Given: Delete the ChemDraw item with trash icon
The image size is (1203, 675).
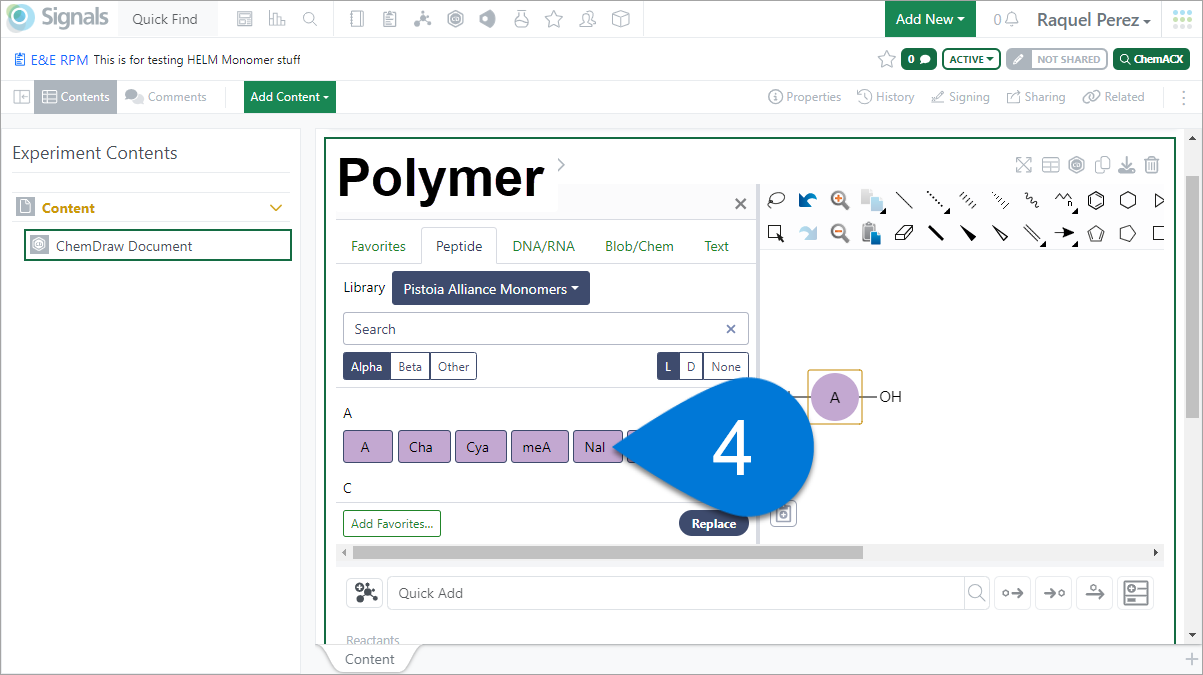Looking at the screenshot, I should (x=1152, y=165).
